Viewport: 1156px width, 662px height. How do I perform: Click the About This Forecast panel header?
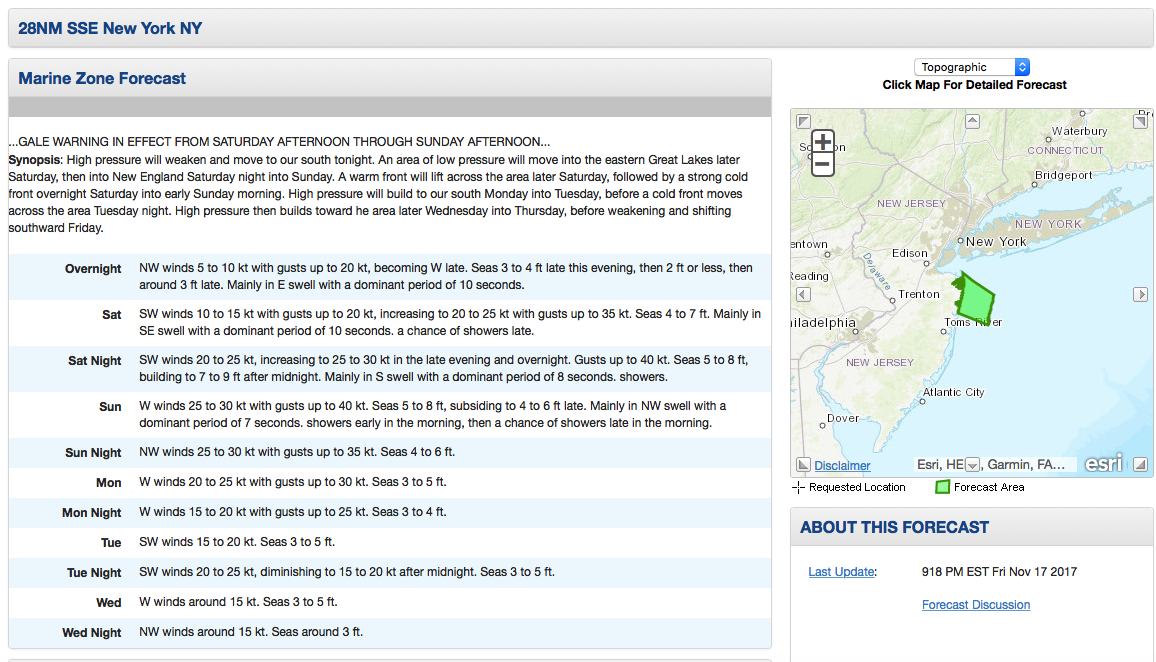pos(894,527)
